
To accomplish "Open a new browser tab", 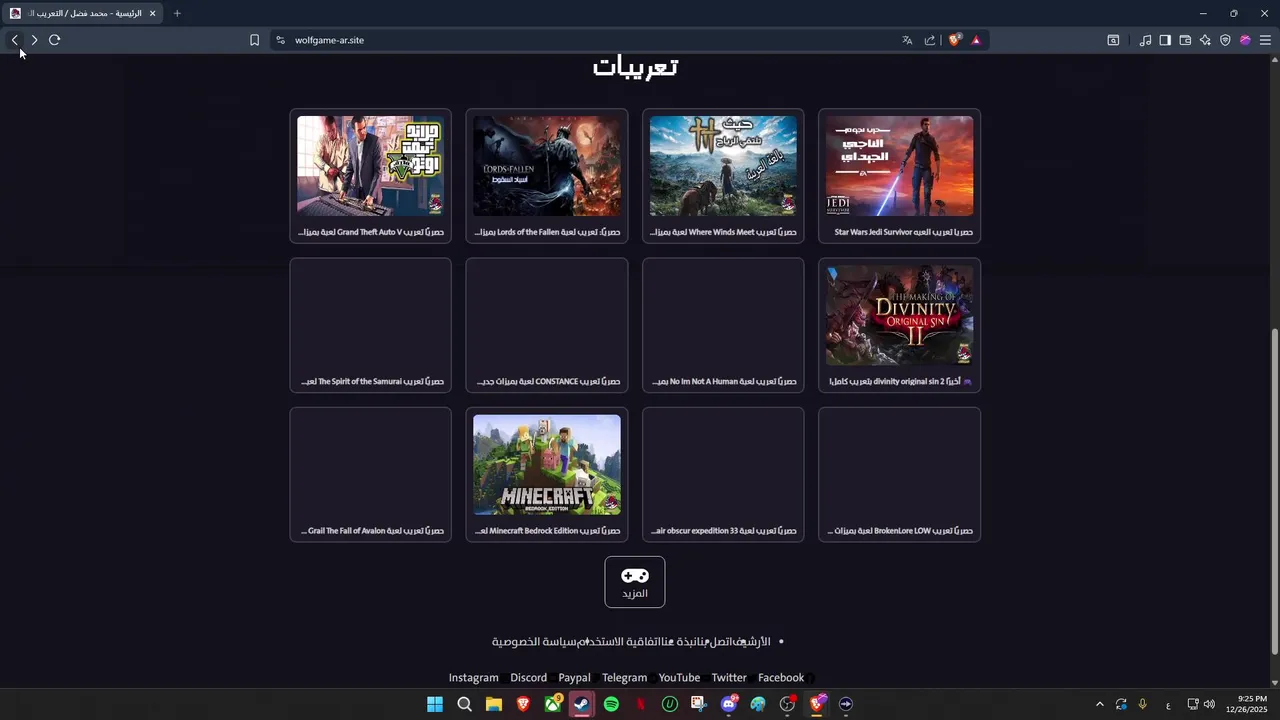I will [x=177, y=13].
